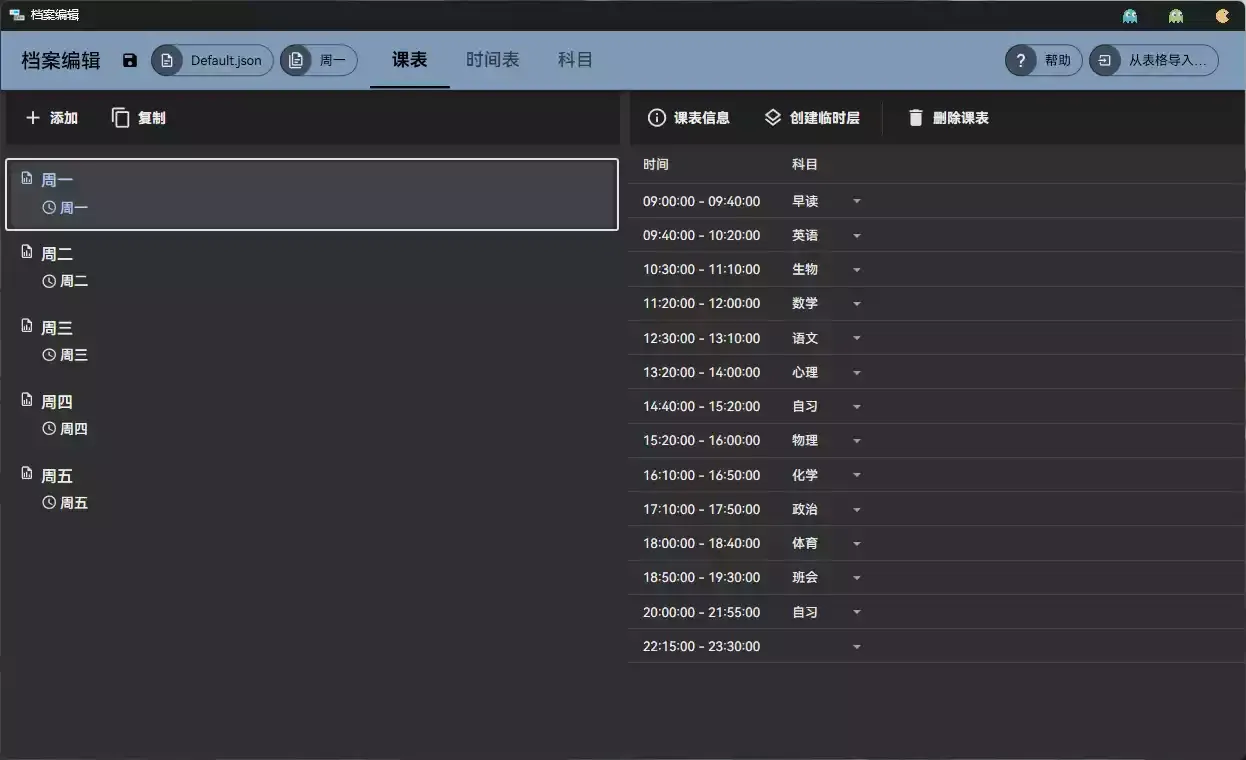The height and width of the screenshot is (760, 1246).
Task: Open subject dropdown for 09:00:00 - 09:40:00
Action: (857, 202)
